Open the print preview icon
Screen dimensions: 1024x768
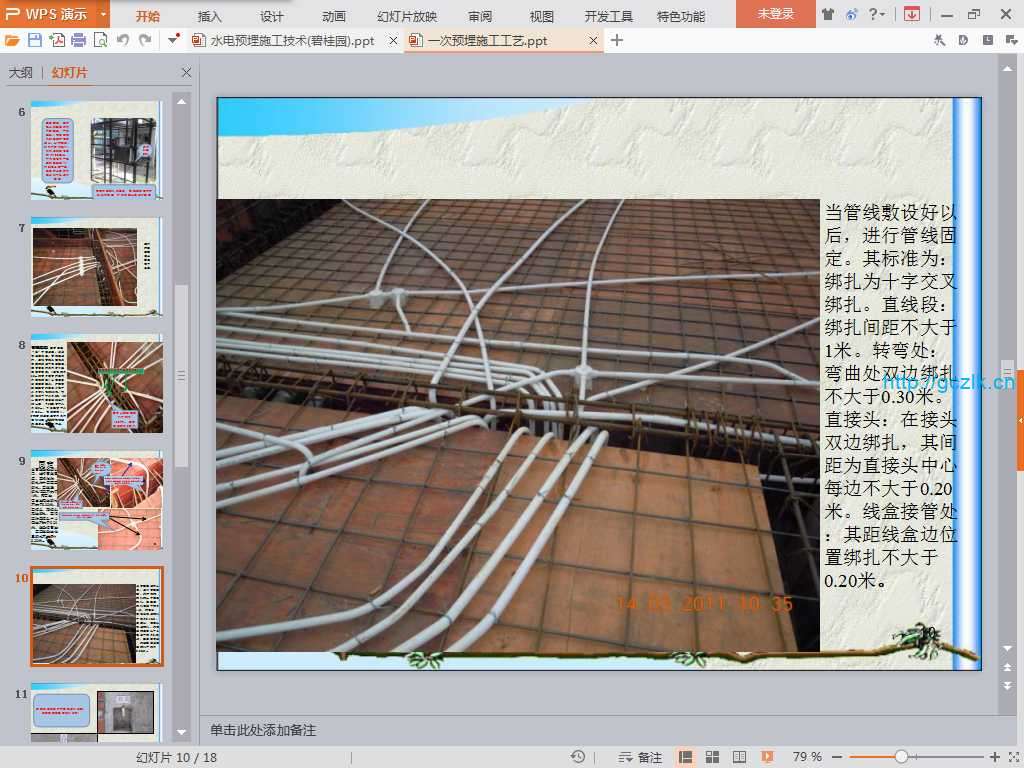100,40
